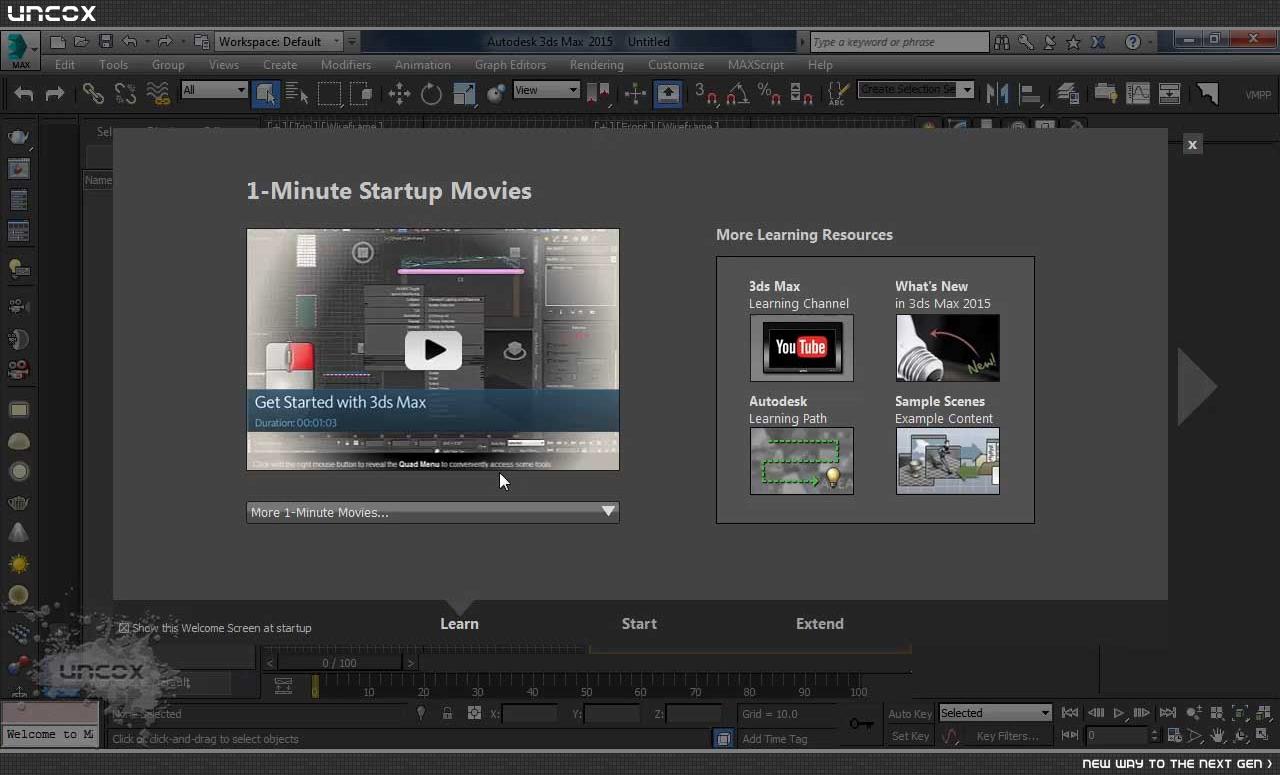The image size is (1280, 775).
Task: Click the Select and Link chain icon
Action: (x=93, y=93)
